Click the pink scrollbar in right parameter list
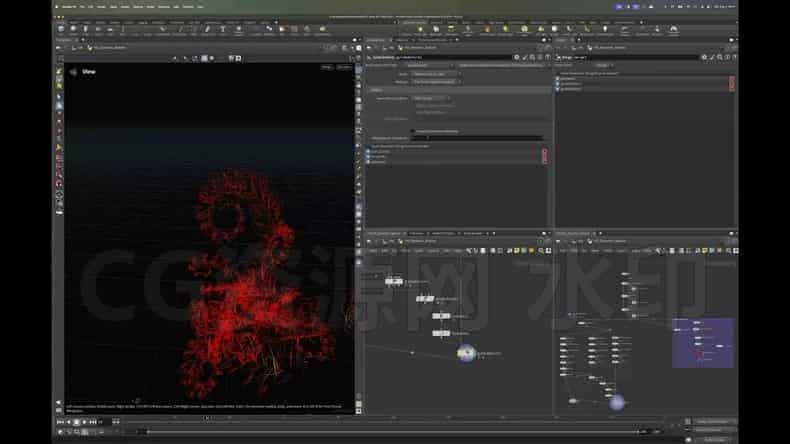Screen dimensions: 790x444 click(x=732, y=83)
